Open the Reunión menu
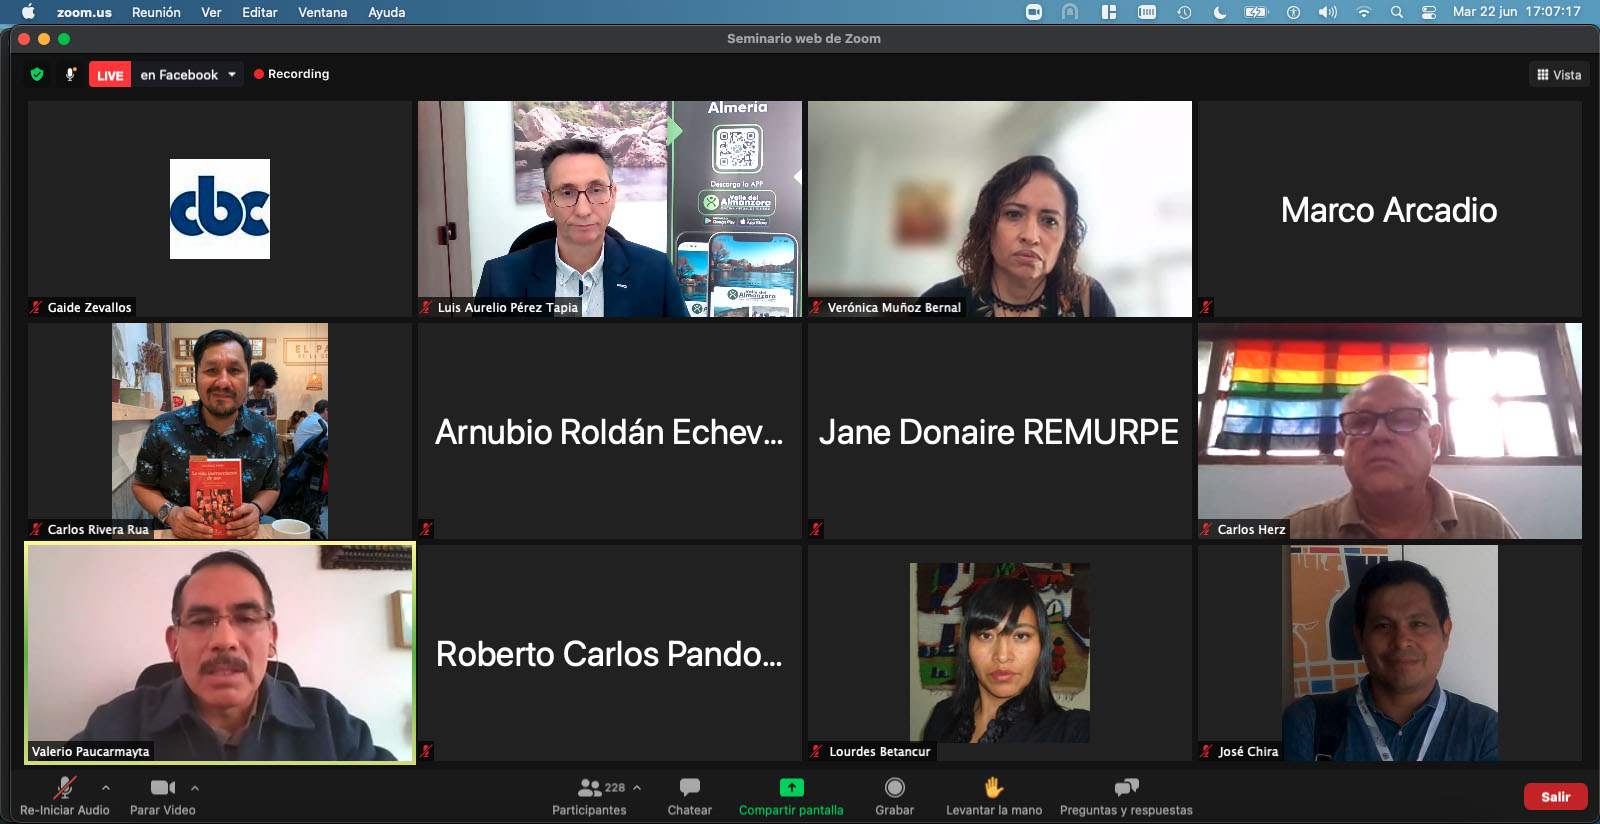The width and height of the screenshot is (1600, 824). pyautogui.click(x=156, y=12)
